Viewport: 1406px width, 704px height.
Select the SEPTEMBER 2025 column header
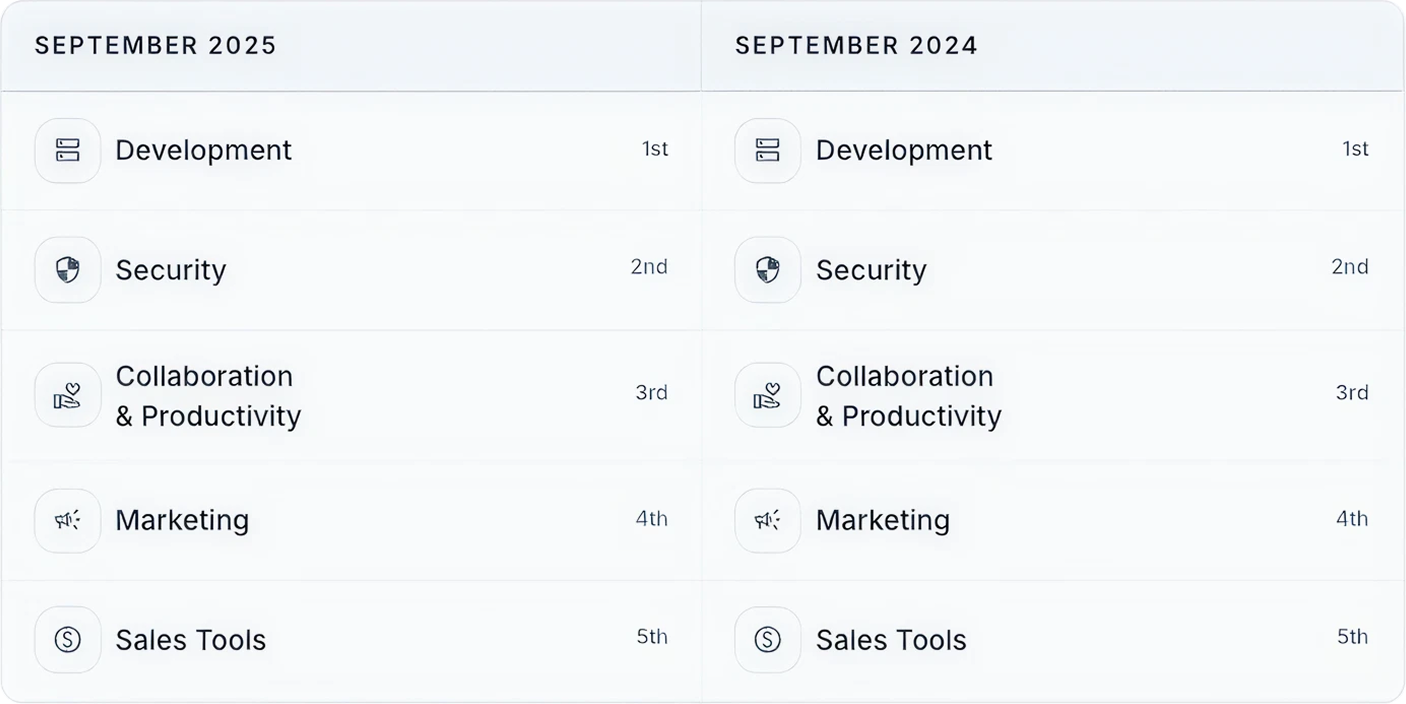point(156,46)
